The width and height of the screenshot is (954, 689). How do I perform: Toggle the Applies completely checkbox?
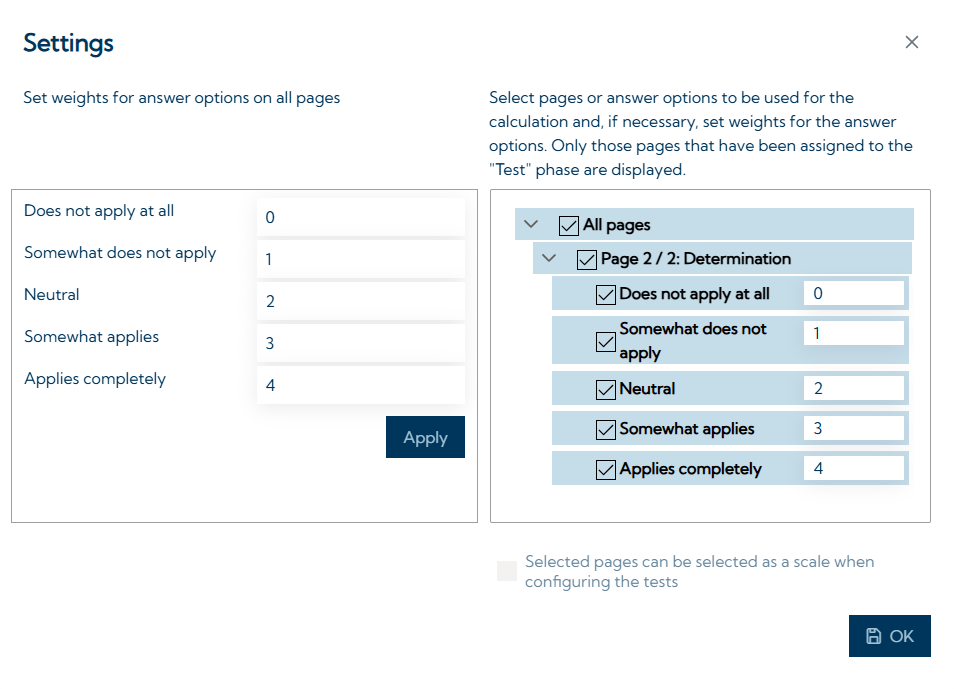point(605,469)
